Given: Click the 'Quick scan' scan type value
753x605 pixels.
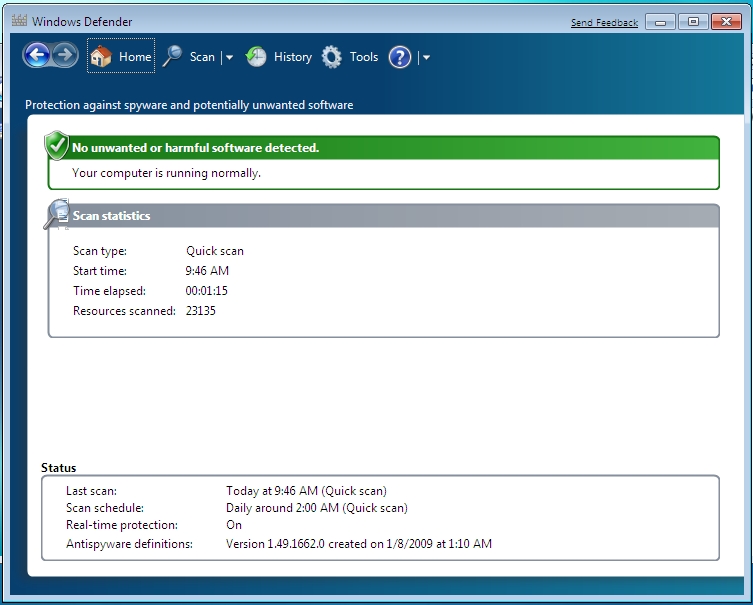Looking at the screenshot, I should [215, 251].
